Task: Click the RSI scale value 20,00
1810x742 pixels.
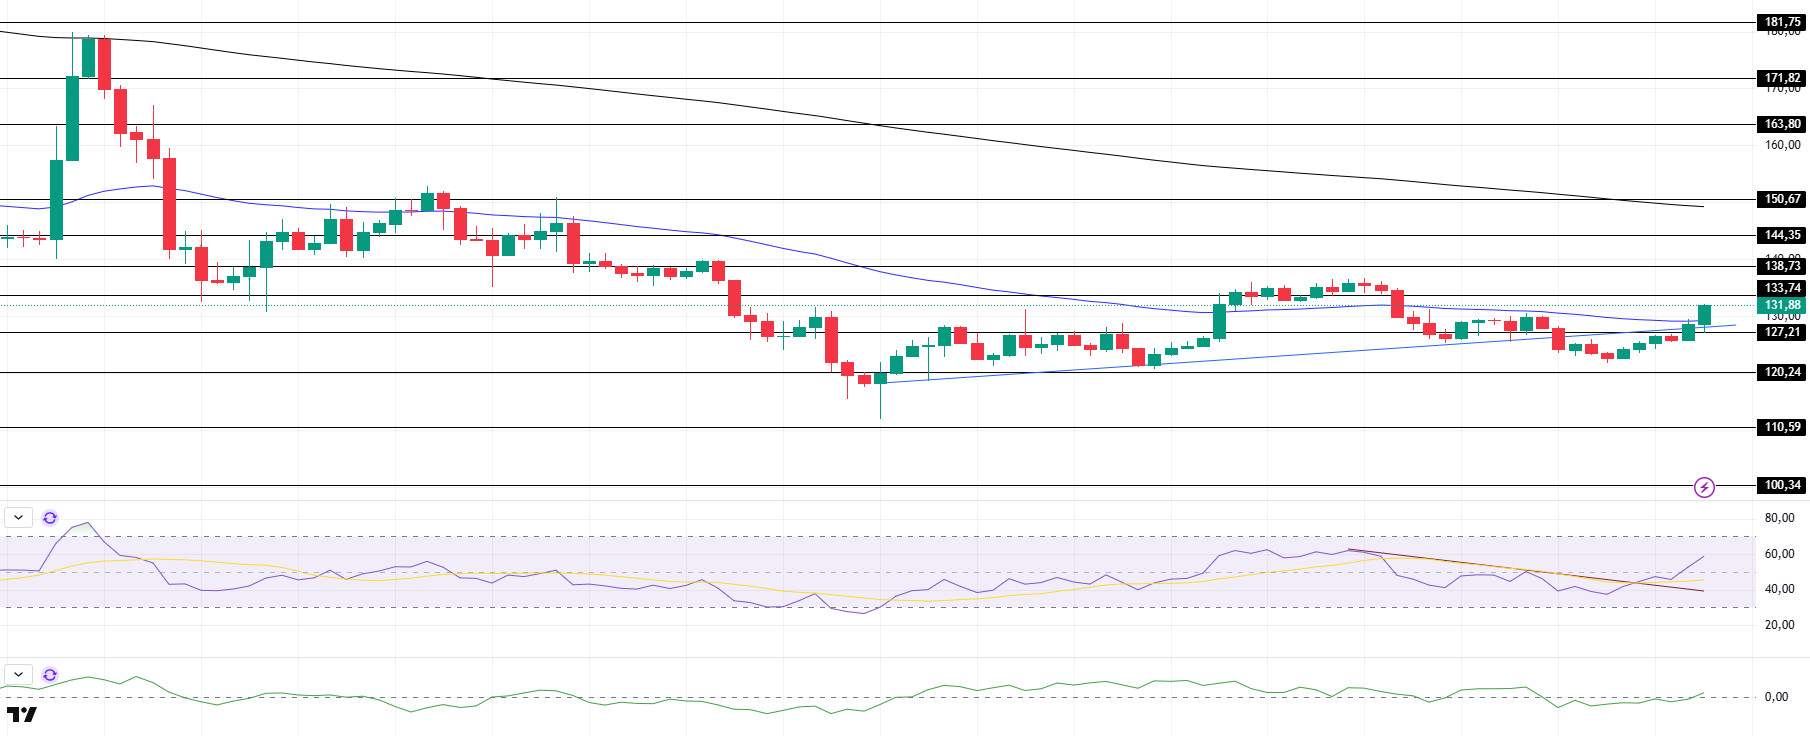Action: [x=1779, y=625]
